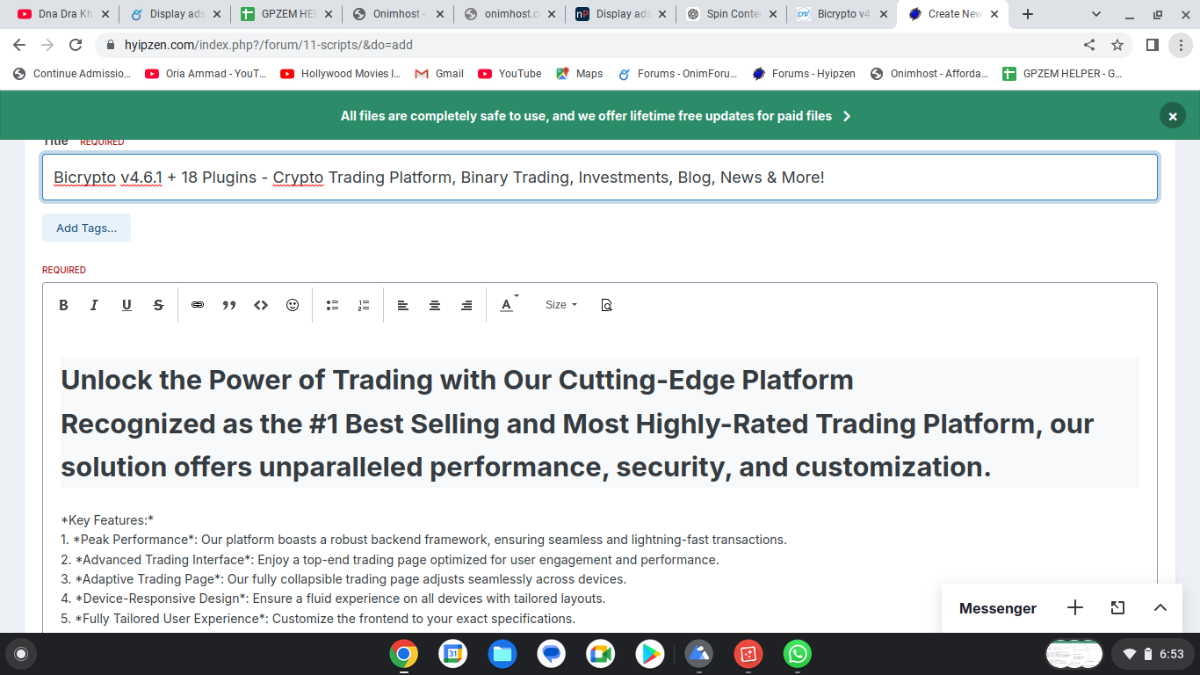Click the '*Key Features:*' line in the editor
The height and width of the screenshot is (675, 1200).
click(107, 520)
